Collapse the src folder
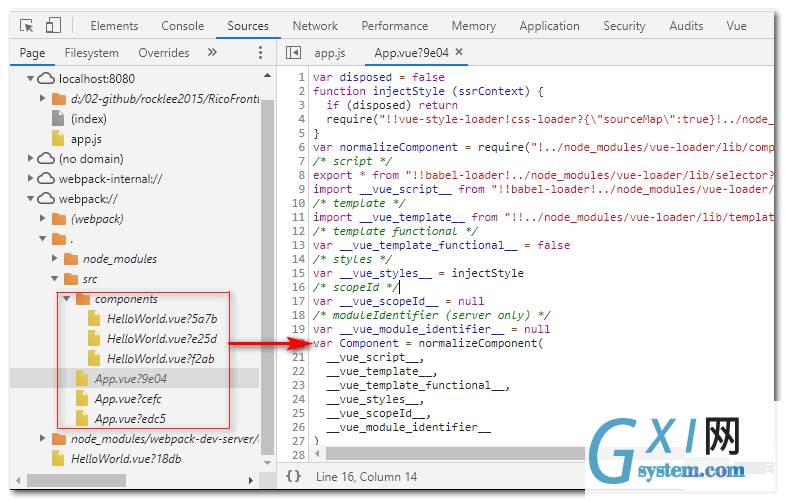 pos(55,279)
